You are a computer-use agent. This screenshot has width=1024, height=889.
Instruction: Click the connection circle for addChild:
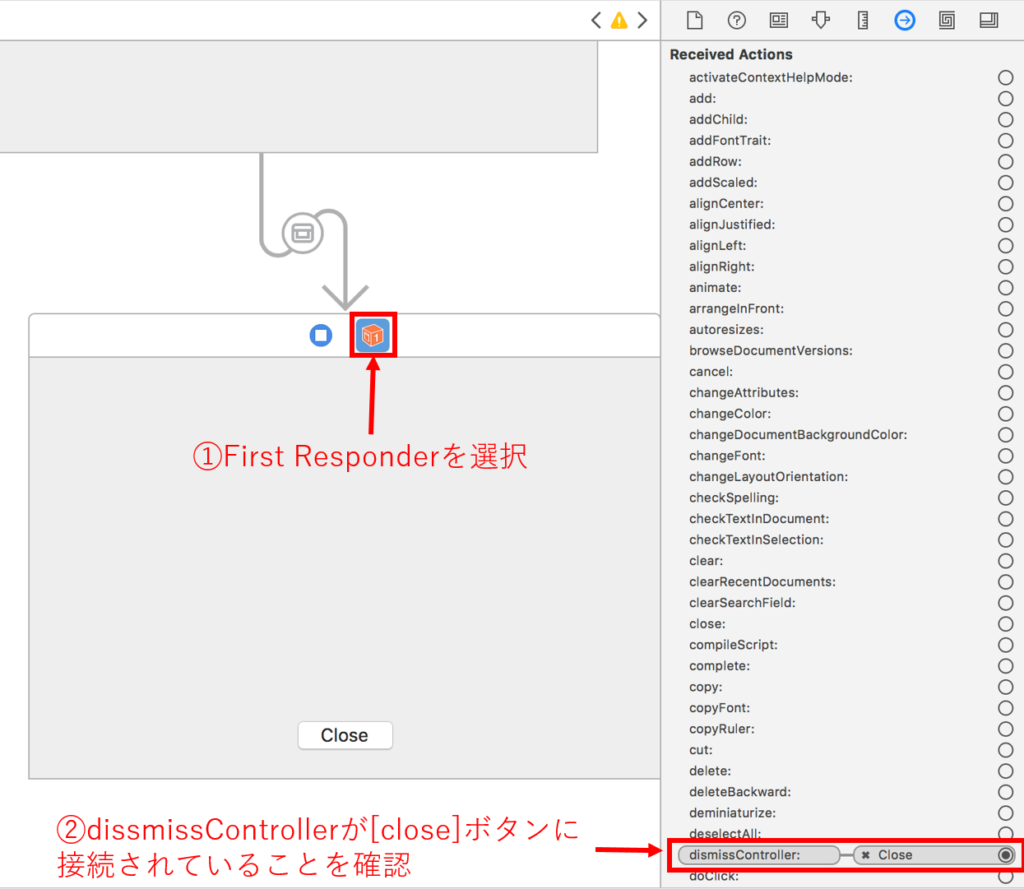(x=1005, y=120)
